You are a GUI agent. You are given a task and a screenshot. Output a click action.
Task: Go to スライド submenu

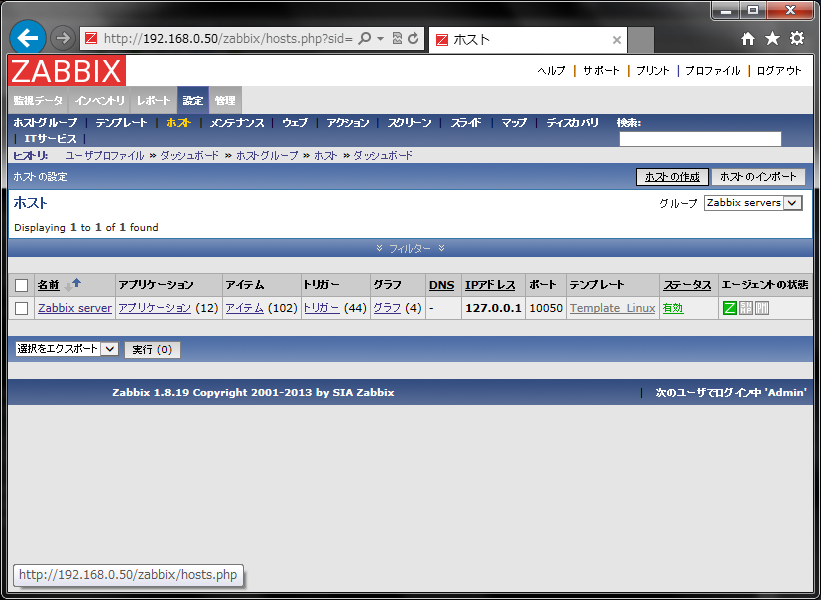[466, 123]
